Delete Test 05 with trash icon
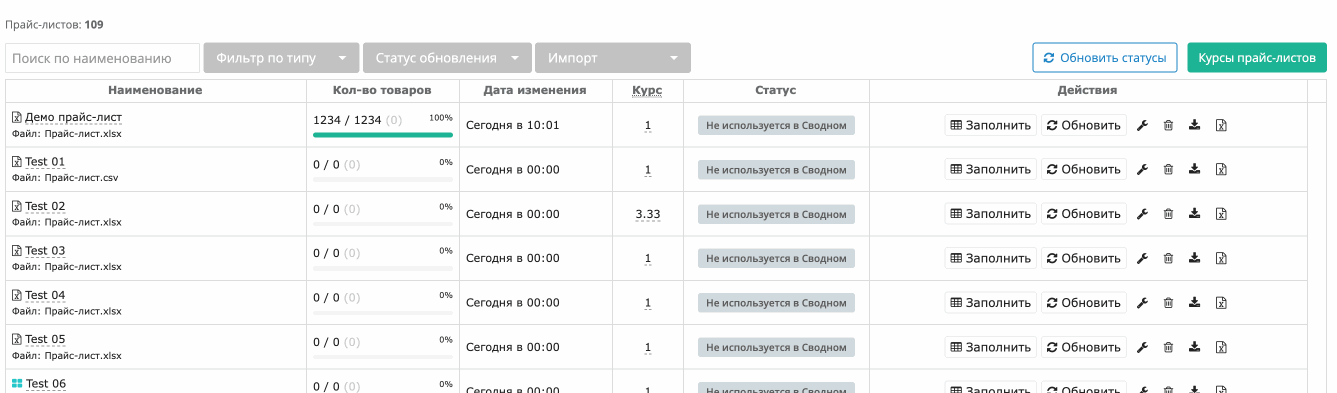1337x393 pixels. [x=1168, y=347]
